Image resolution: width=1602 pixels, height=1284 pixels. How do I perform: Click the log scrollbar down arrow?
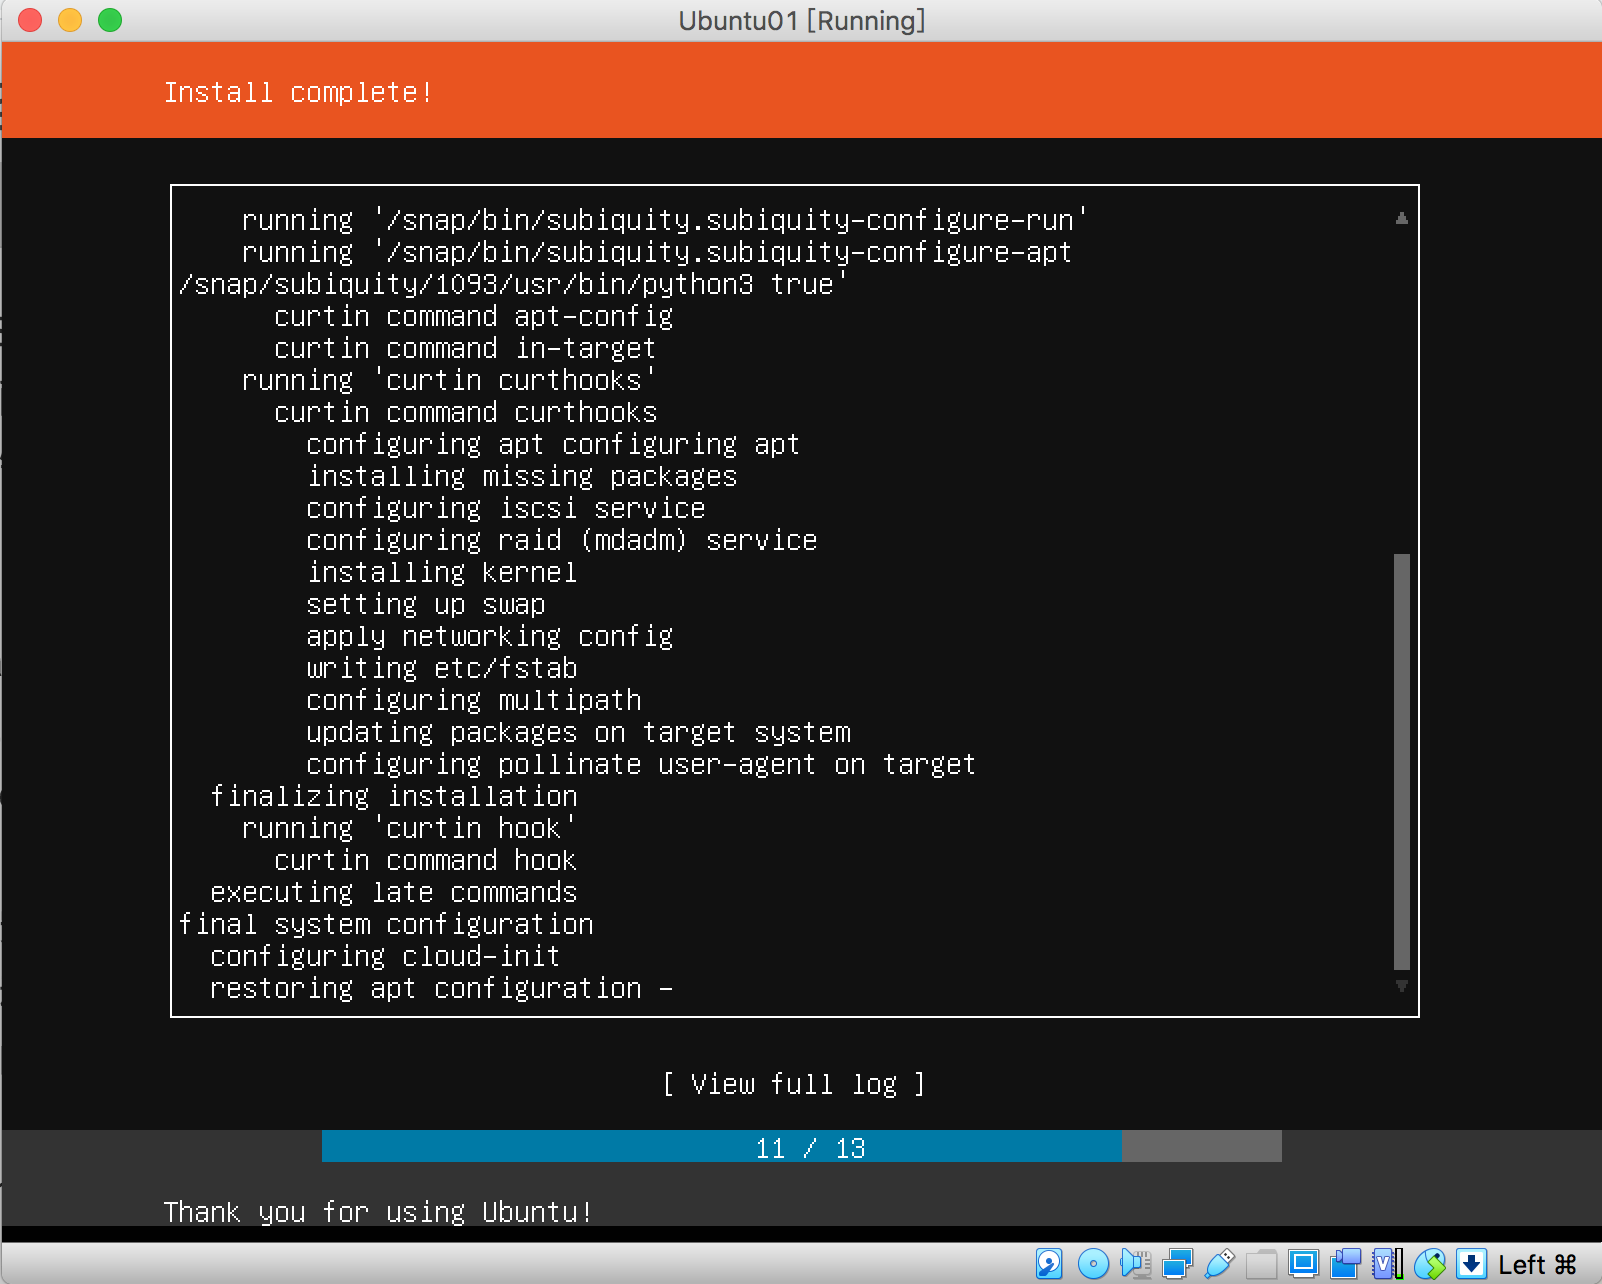1402,986
